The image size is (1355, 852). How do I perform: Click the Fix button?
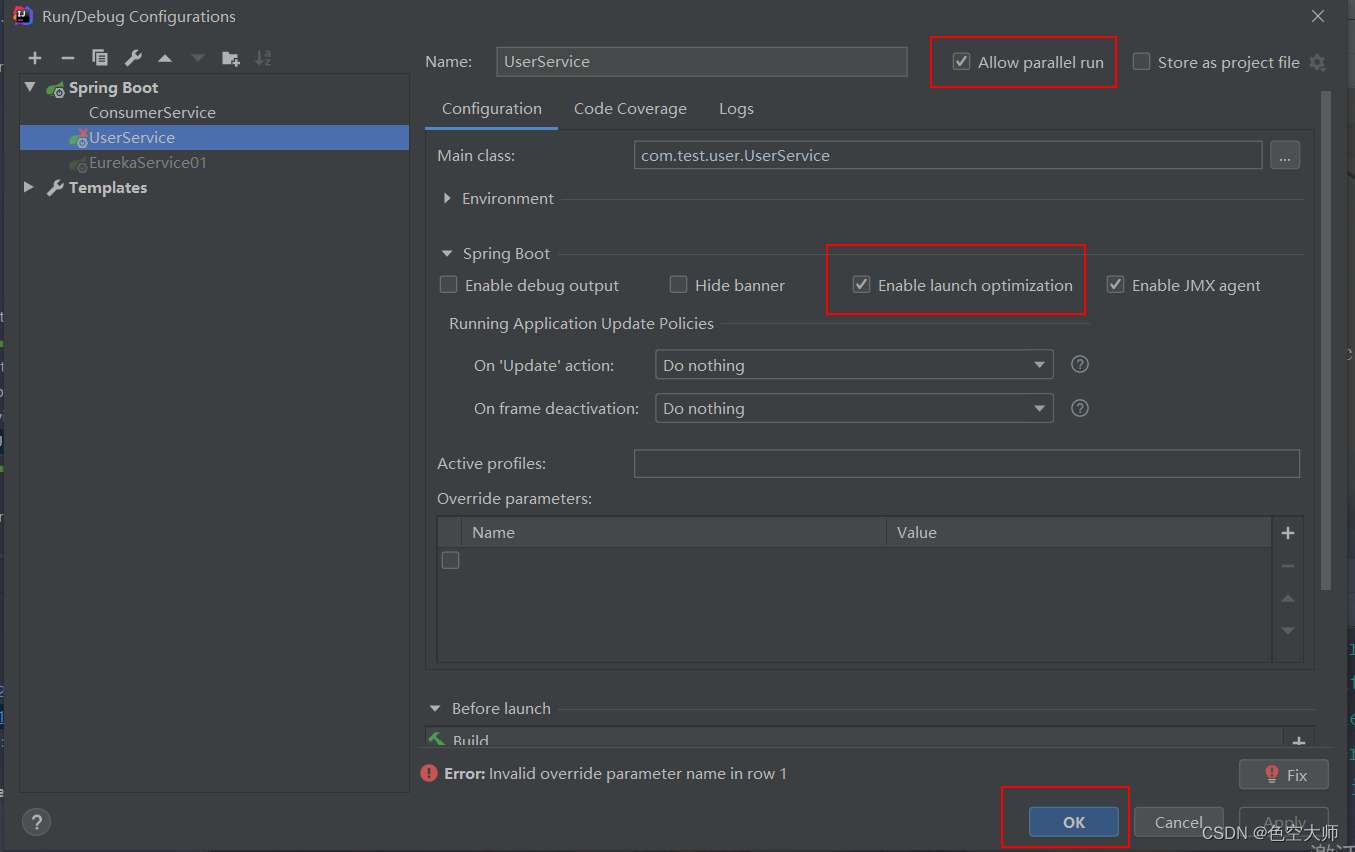point(1284,774)
